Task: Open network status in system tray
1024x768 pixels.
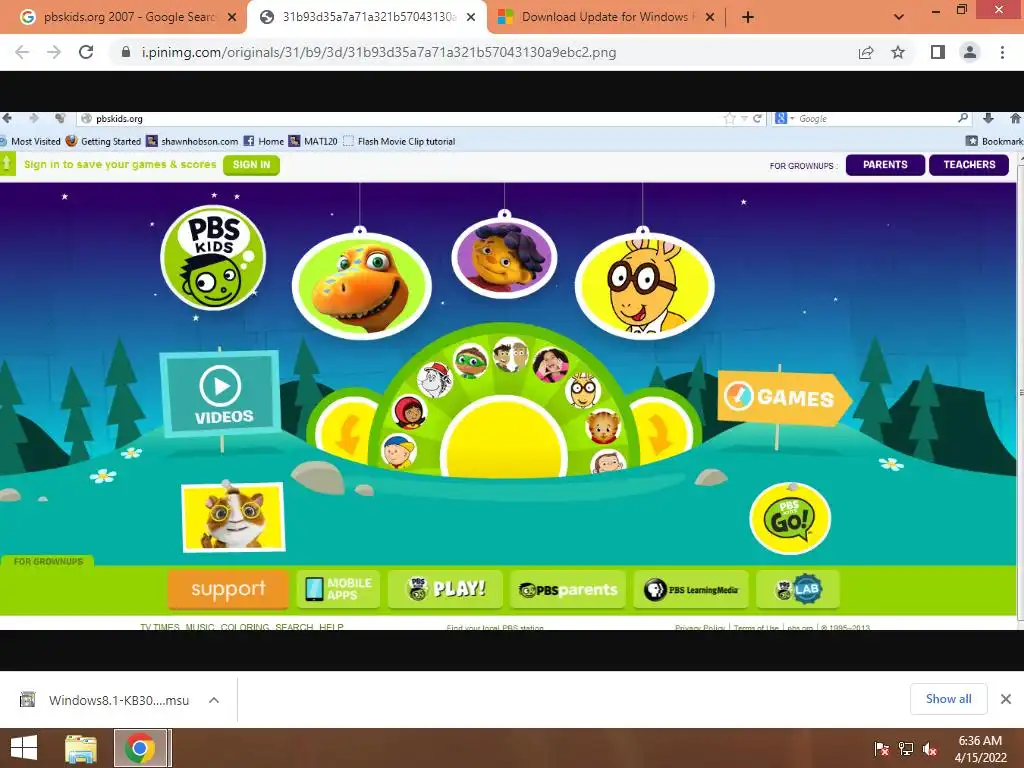Action: pyautogui.click(x=906, y=749)
